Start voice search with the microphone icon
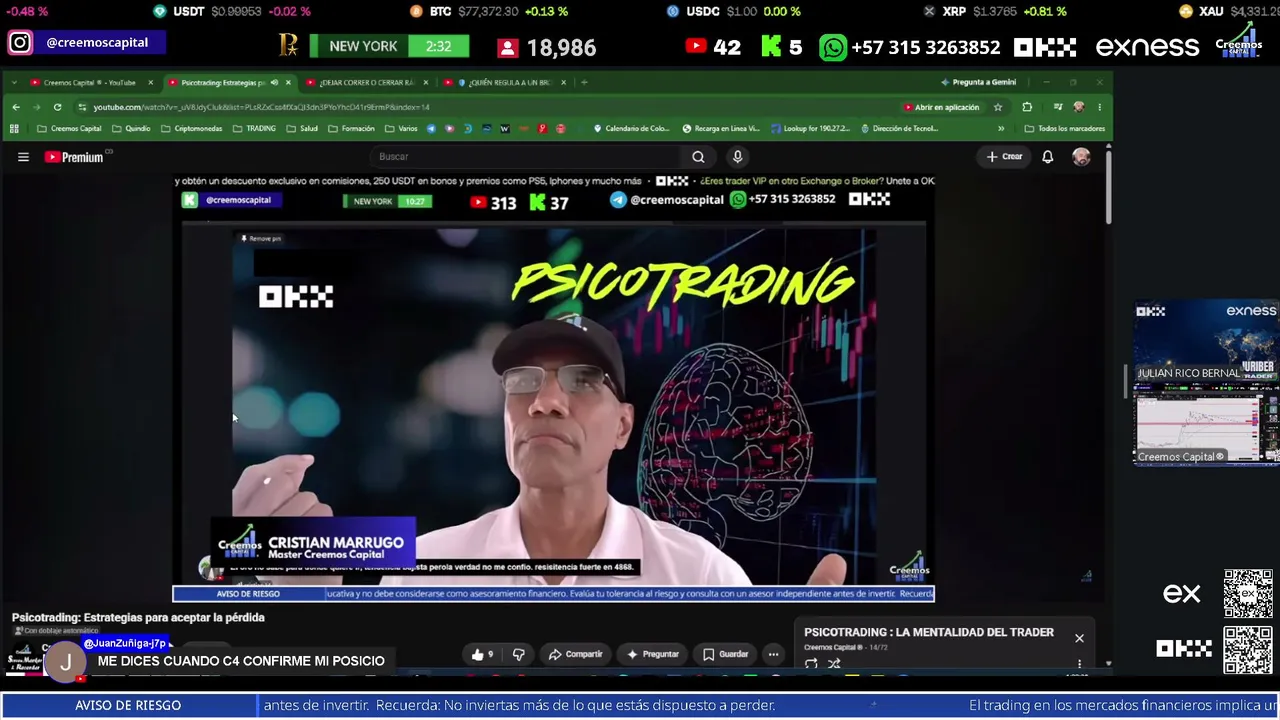This screenshot has height=720, width=1280. click(737, 157)
